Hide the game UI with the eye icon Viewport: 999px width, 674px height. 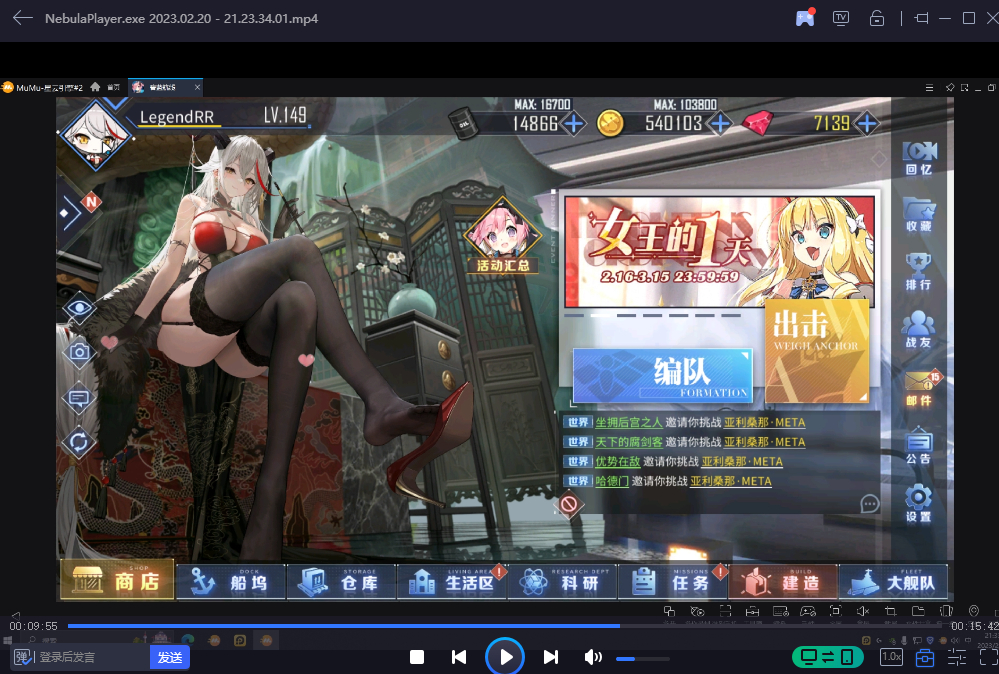click(79, 310)
